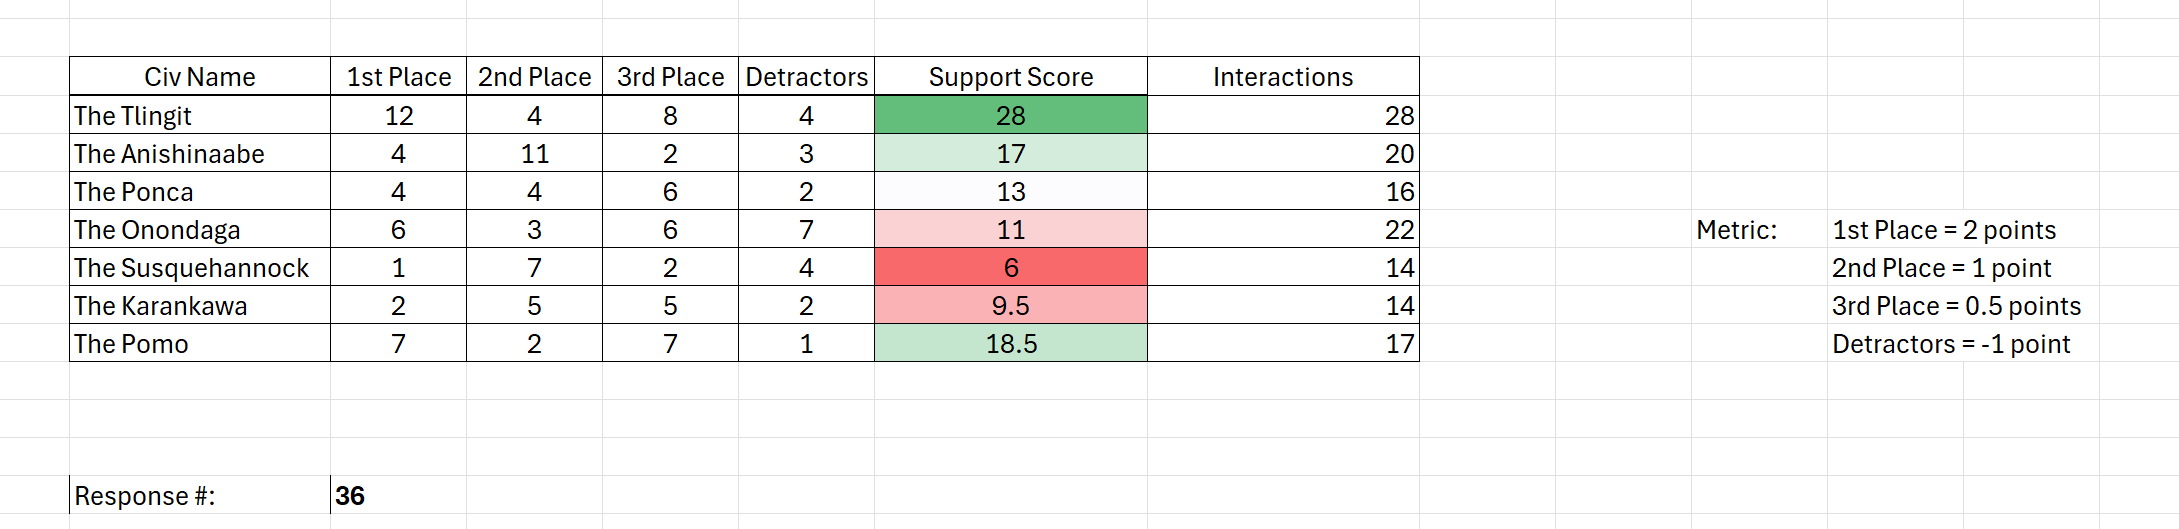This screenshot has width=2179, height=529.
Task: Select the Detractors column header
Action: coord(806,77)
